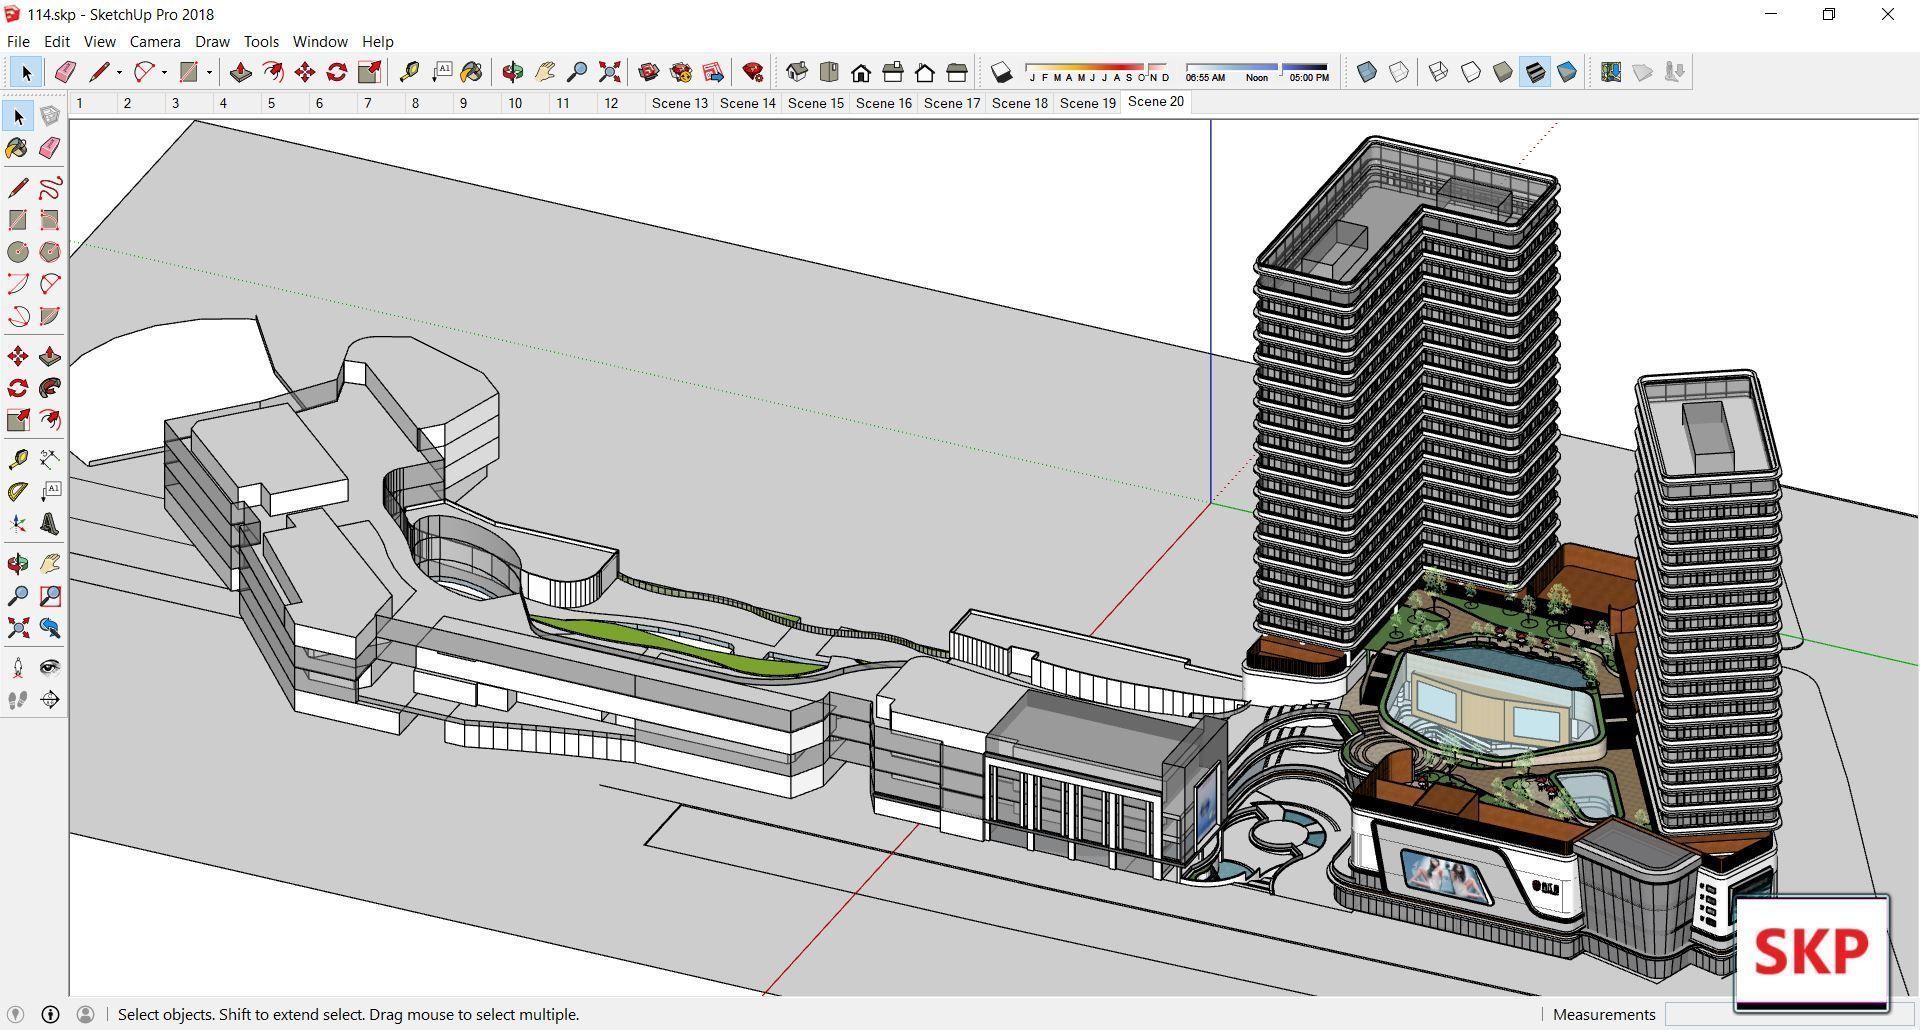Select the Move tool in top toolbar

click(305, 72)
